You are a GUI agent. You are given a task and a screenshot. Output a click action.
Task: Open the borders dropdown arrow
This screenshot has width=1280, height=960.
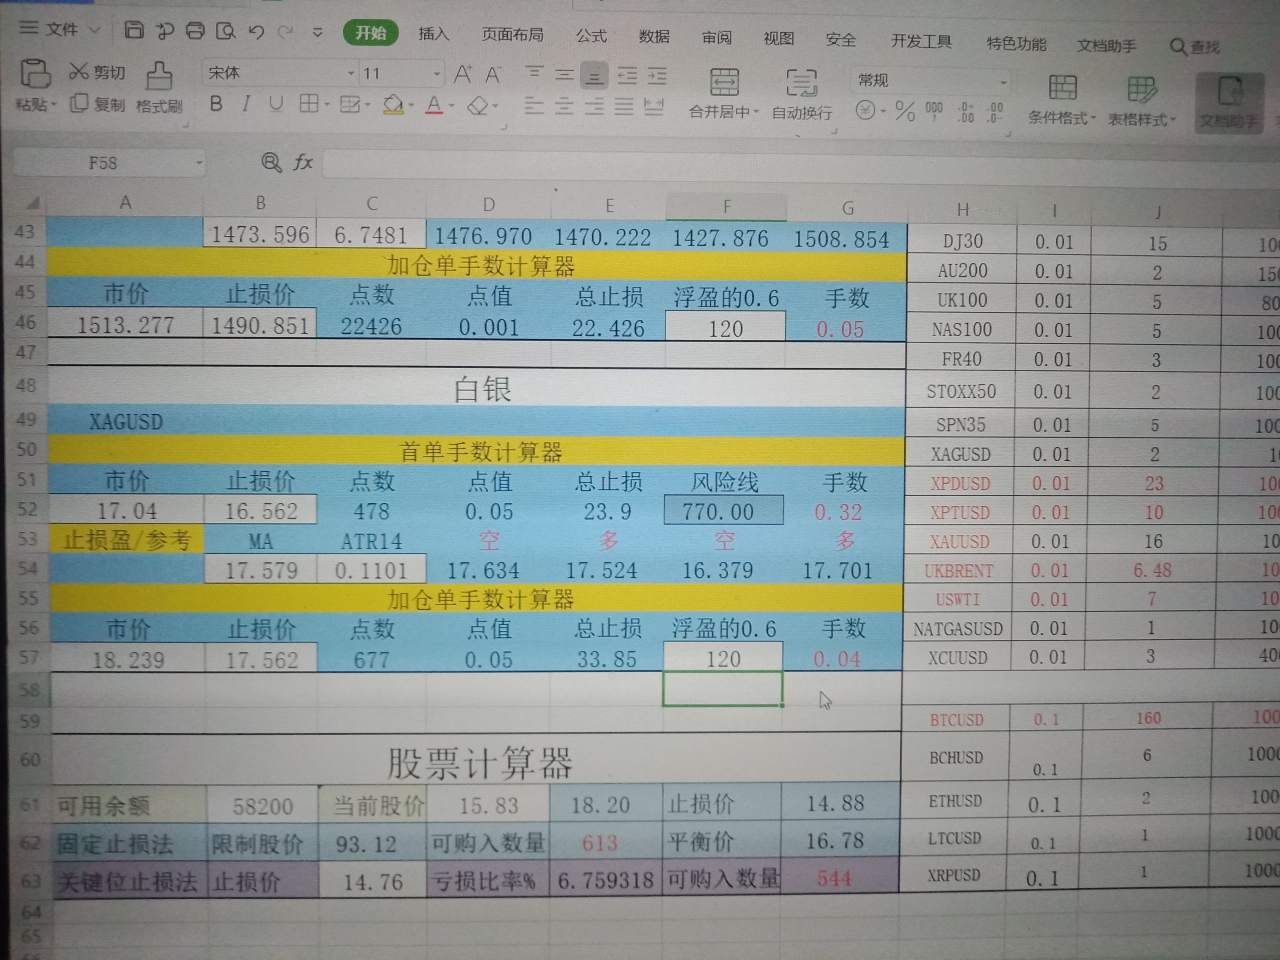click(x=327, y=104)
